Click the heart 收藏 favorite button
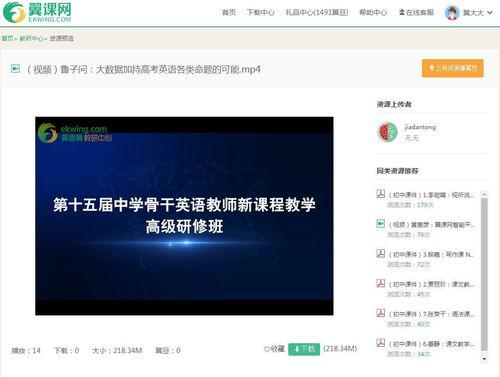 (274, 349)
